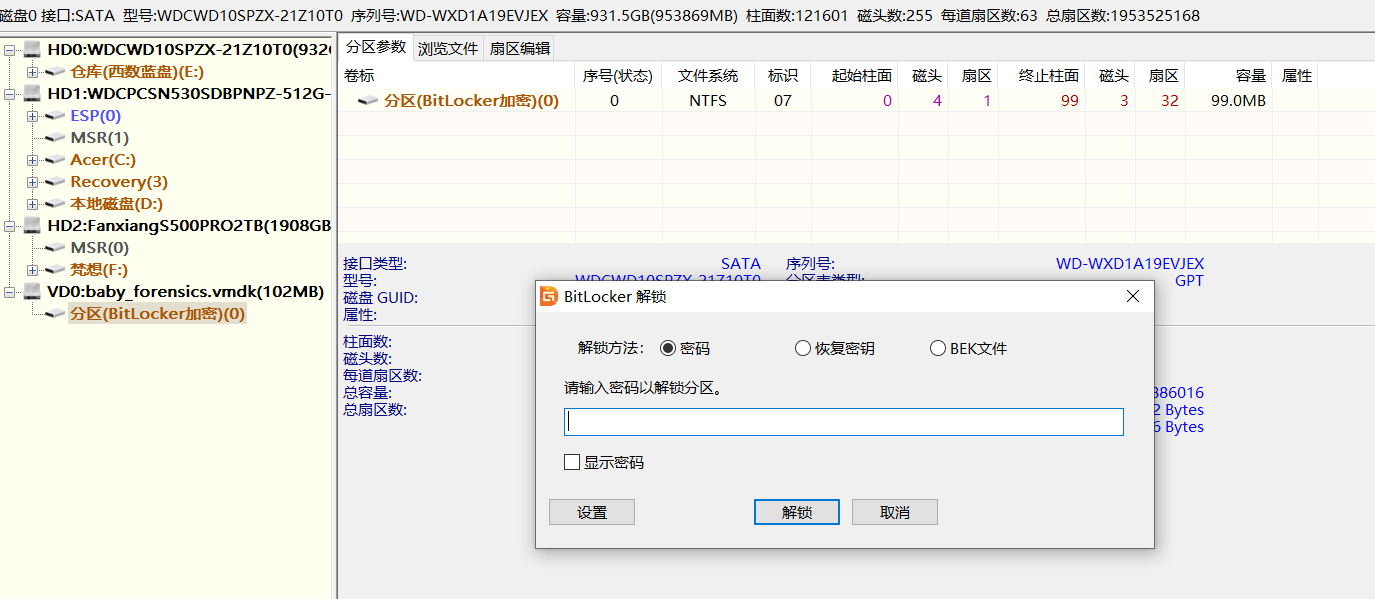Image resolution: width=1375 pixels, height=599 pixels.
Task: Click the Acer(C:) partition icon
Action: tap(55, 159)
